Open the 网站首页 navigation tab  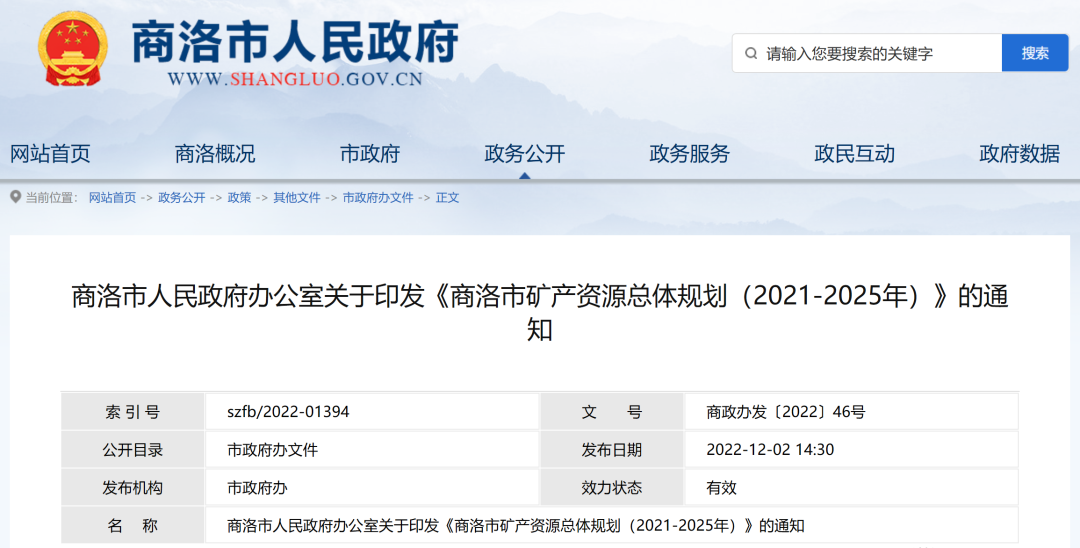[x=50, y=154]
